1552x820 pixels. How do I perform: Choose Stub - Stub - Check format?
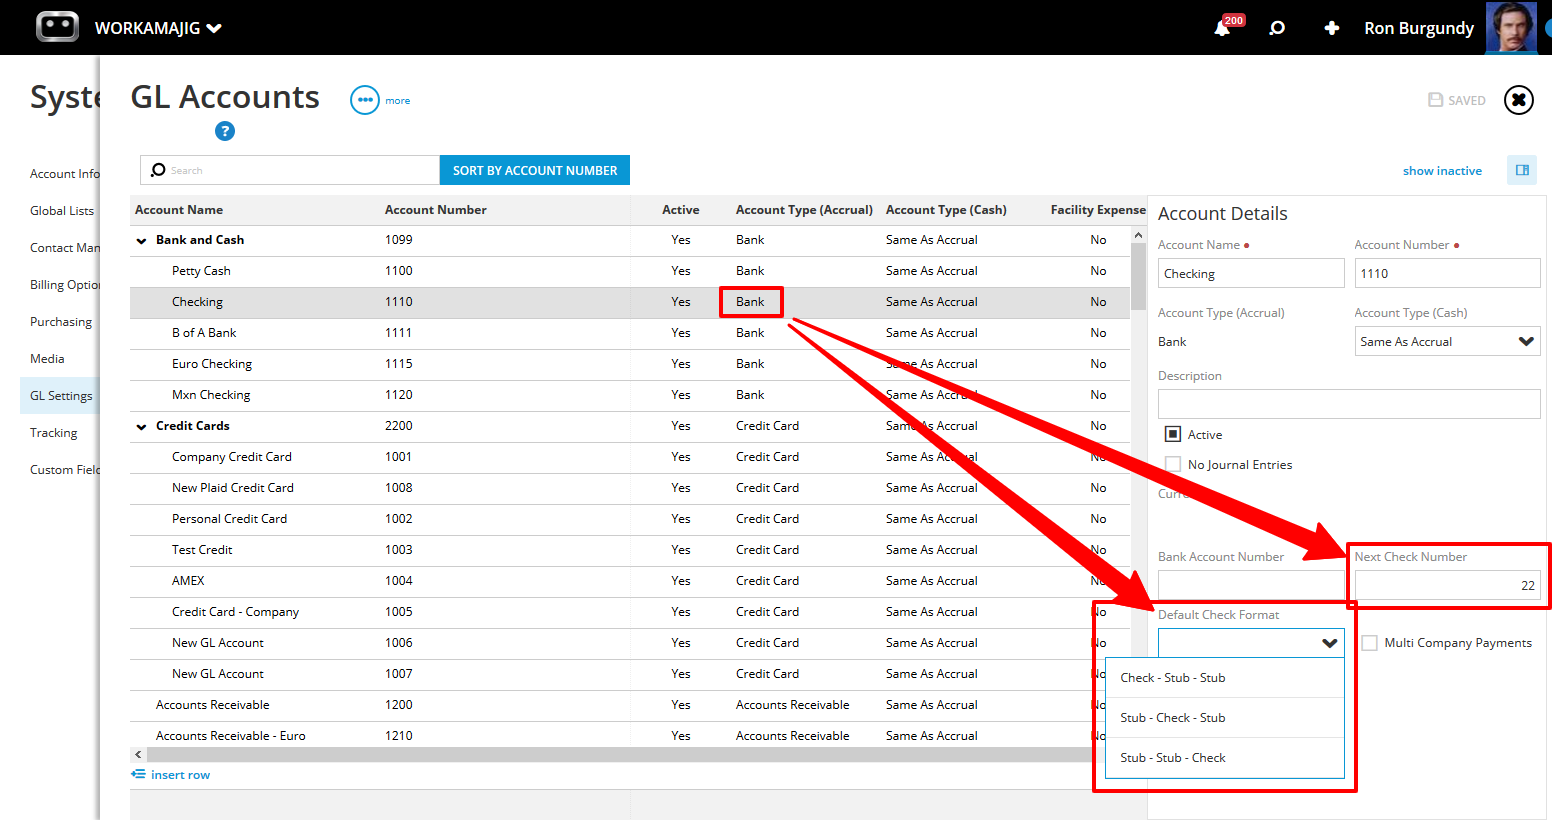pos(1225,758)
